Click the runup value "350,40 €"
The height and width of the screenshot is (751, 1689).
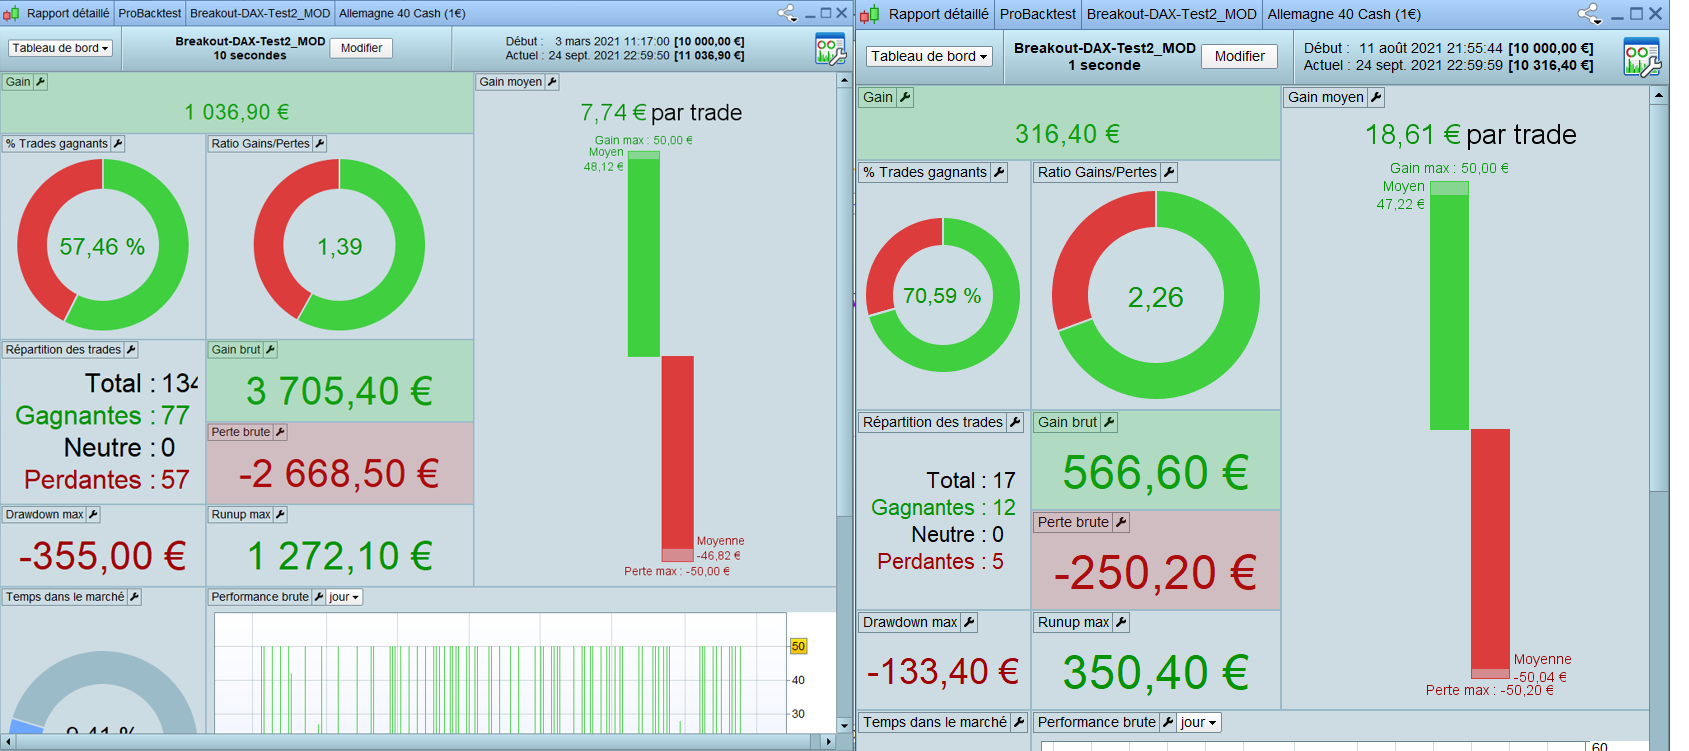1156,672
